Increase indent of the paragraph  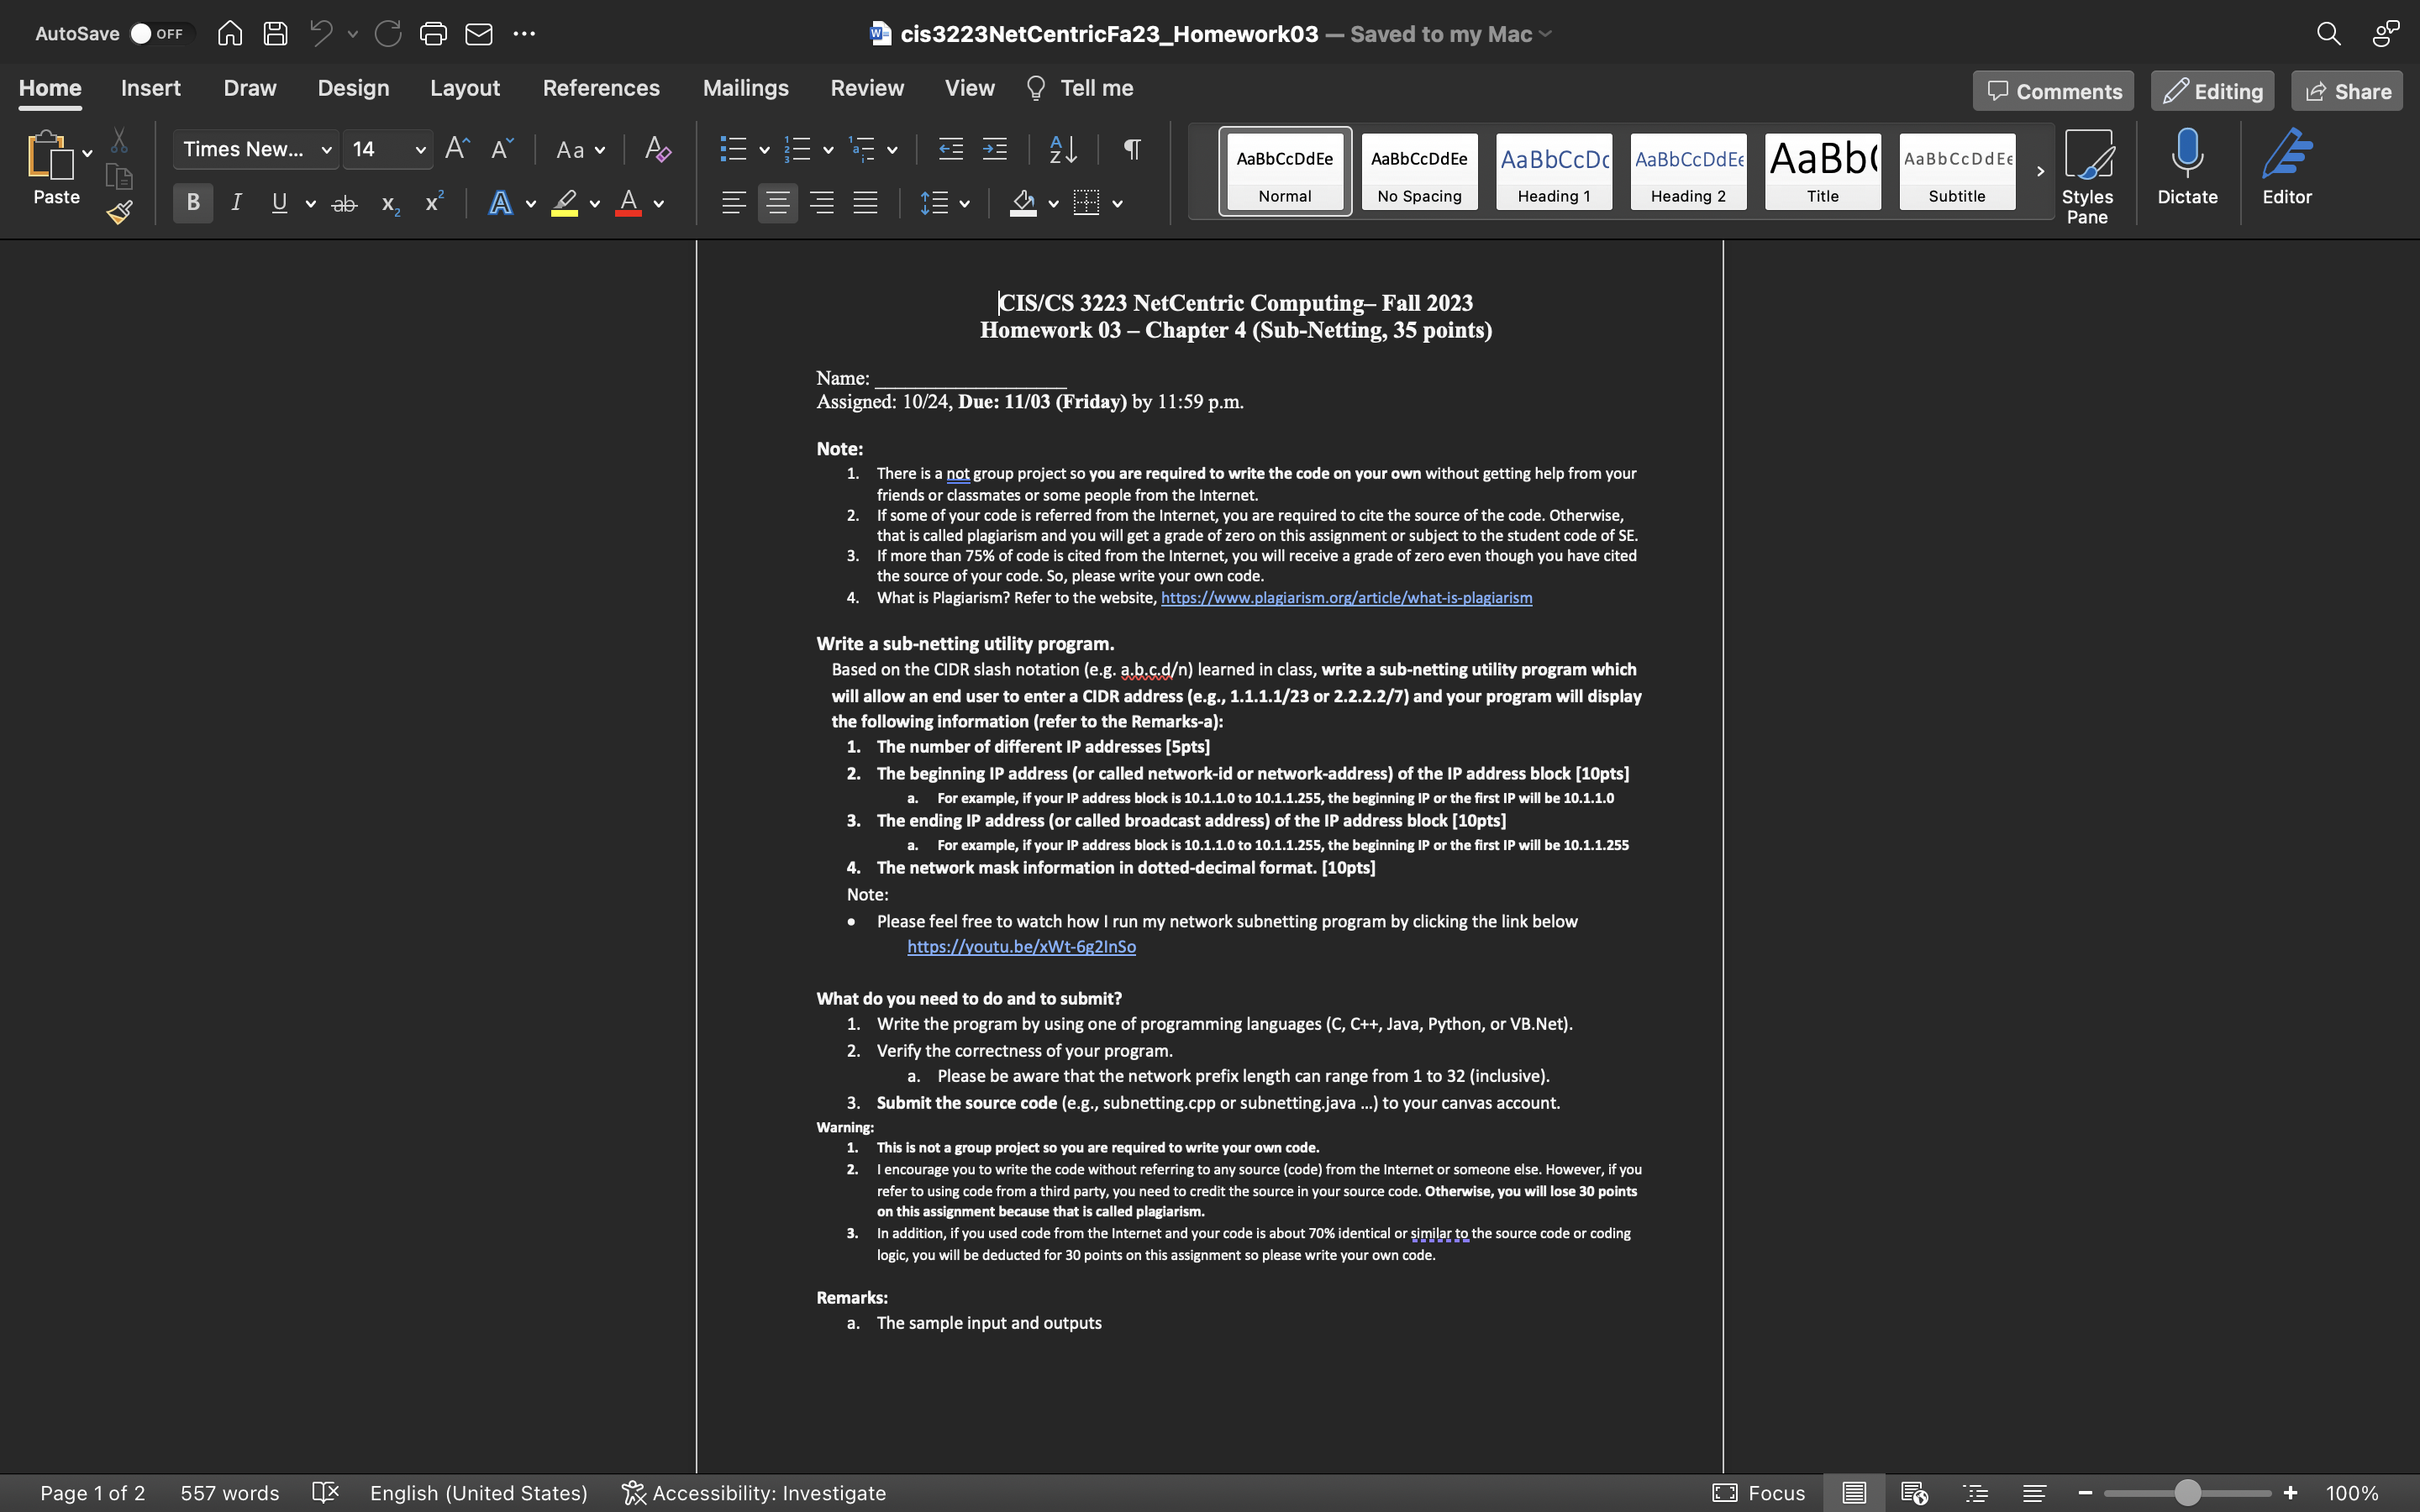coord(995,150)
